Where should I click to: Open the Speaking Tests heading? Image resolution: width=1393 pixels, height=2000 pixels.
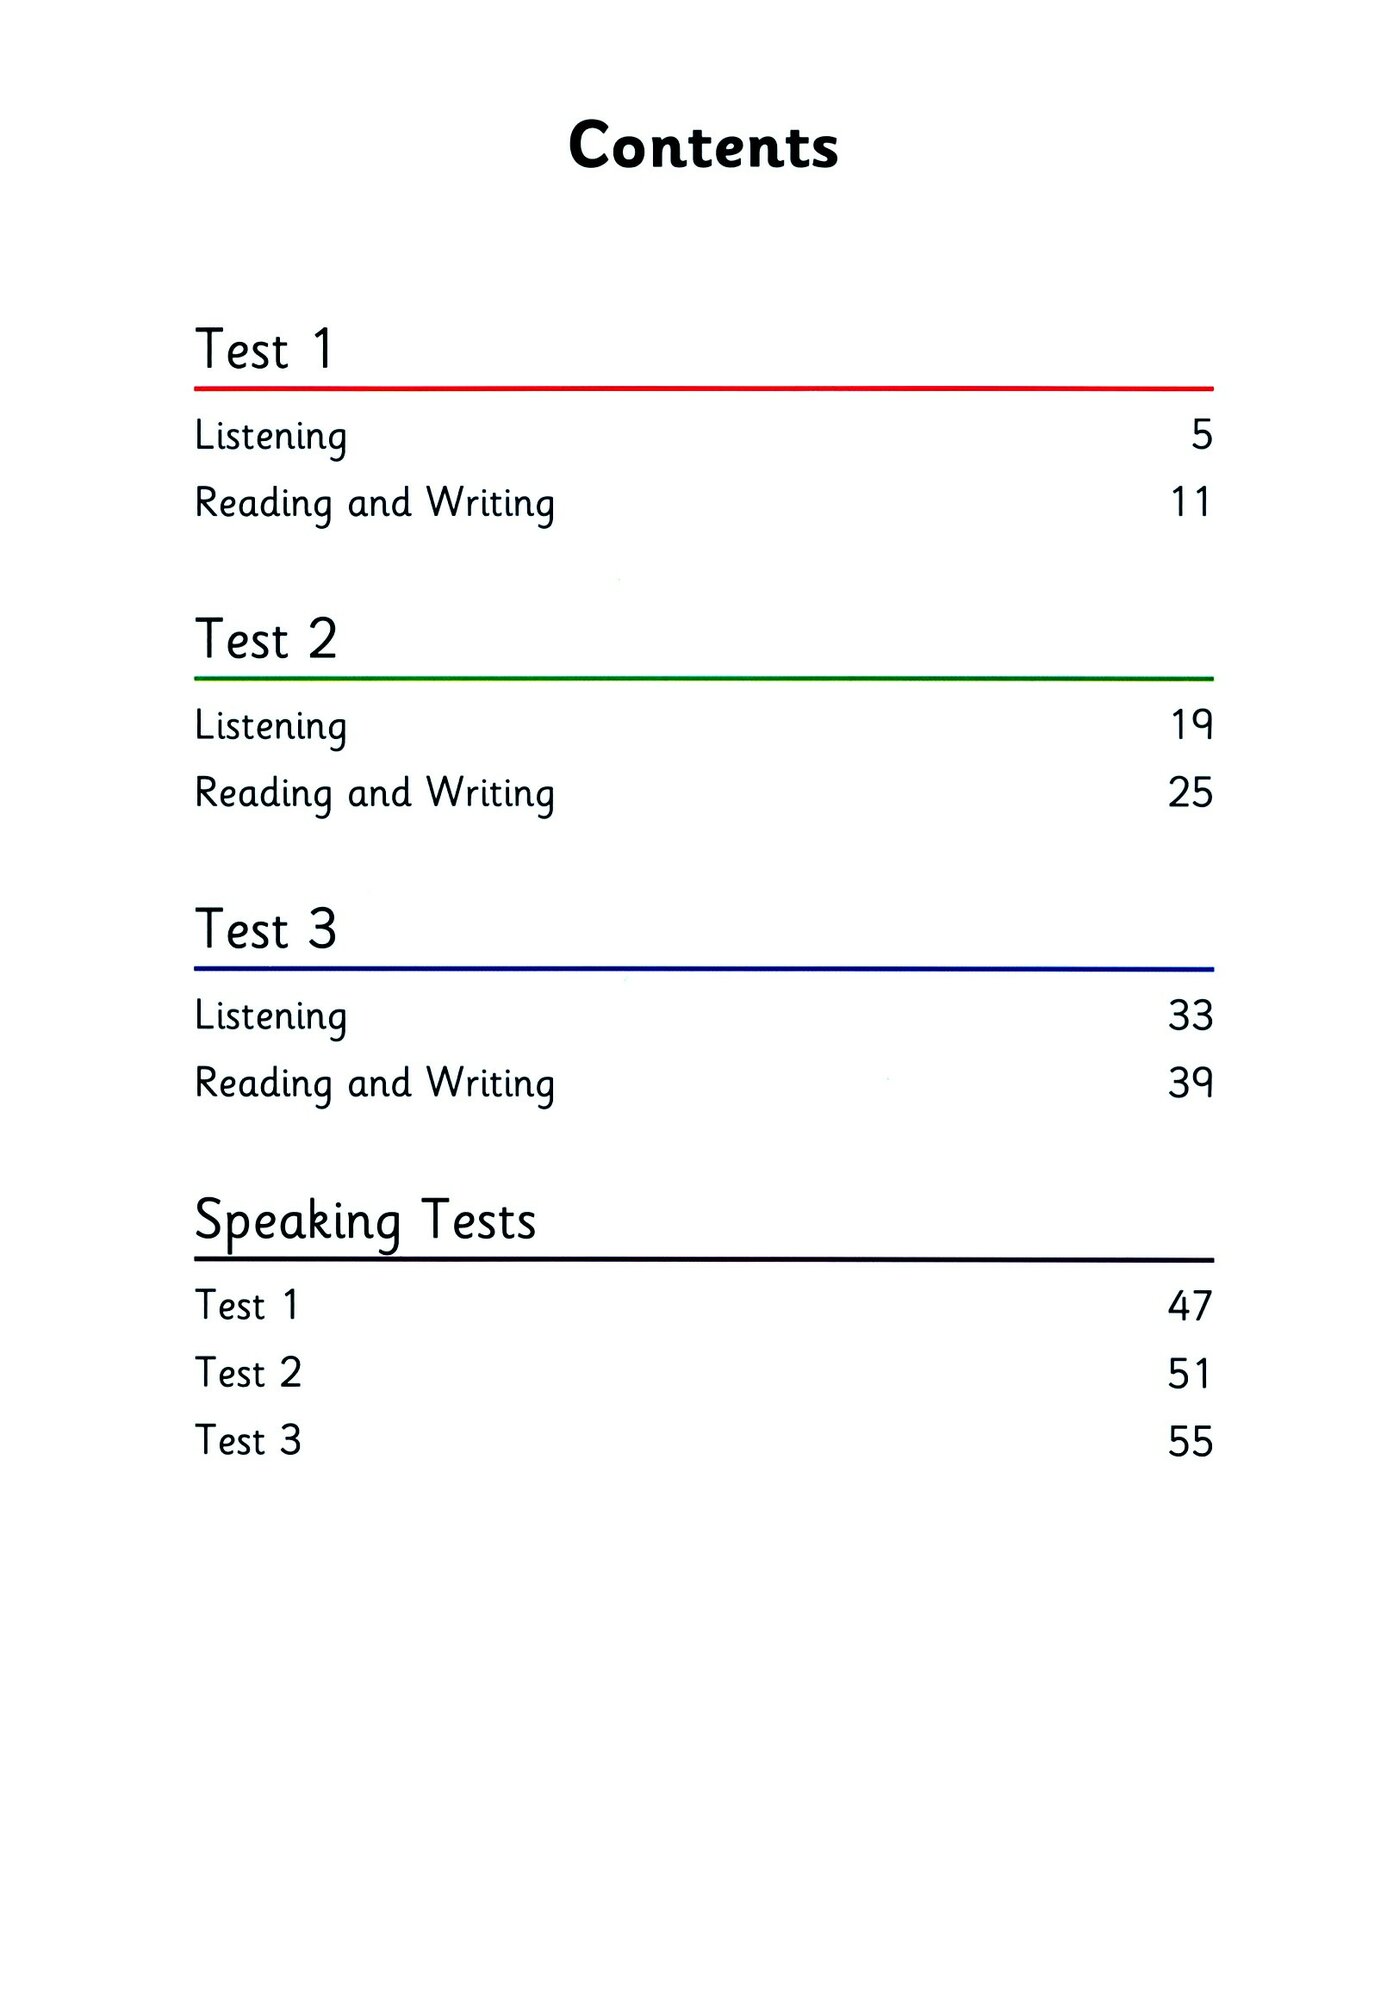[x=365, y=1220]
